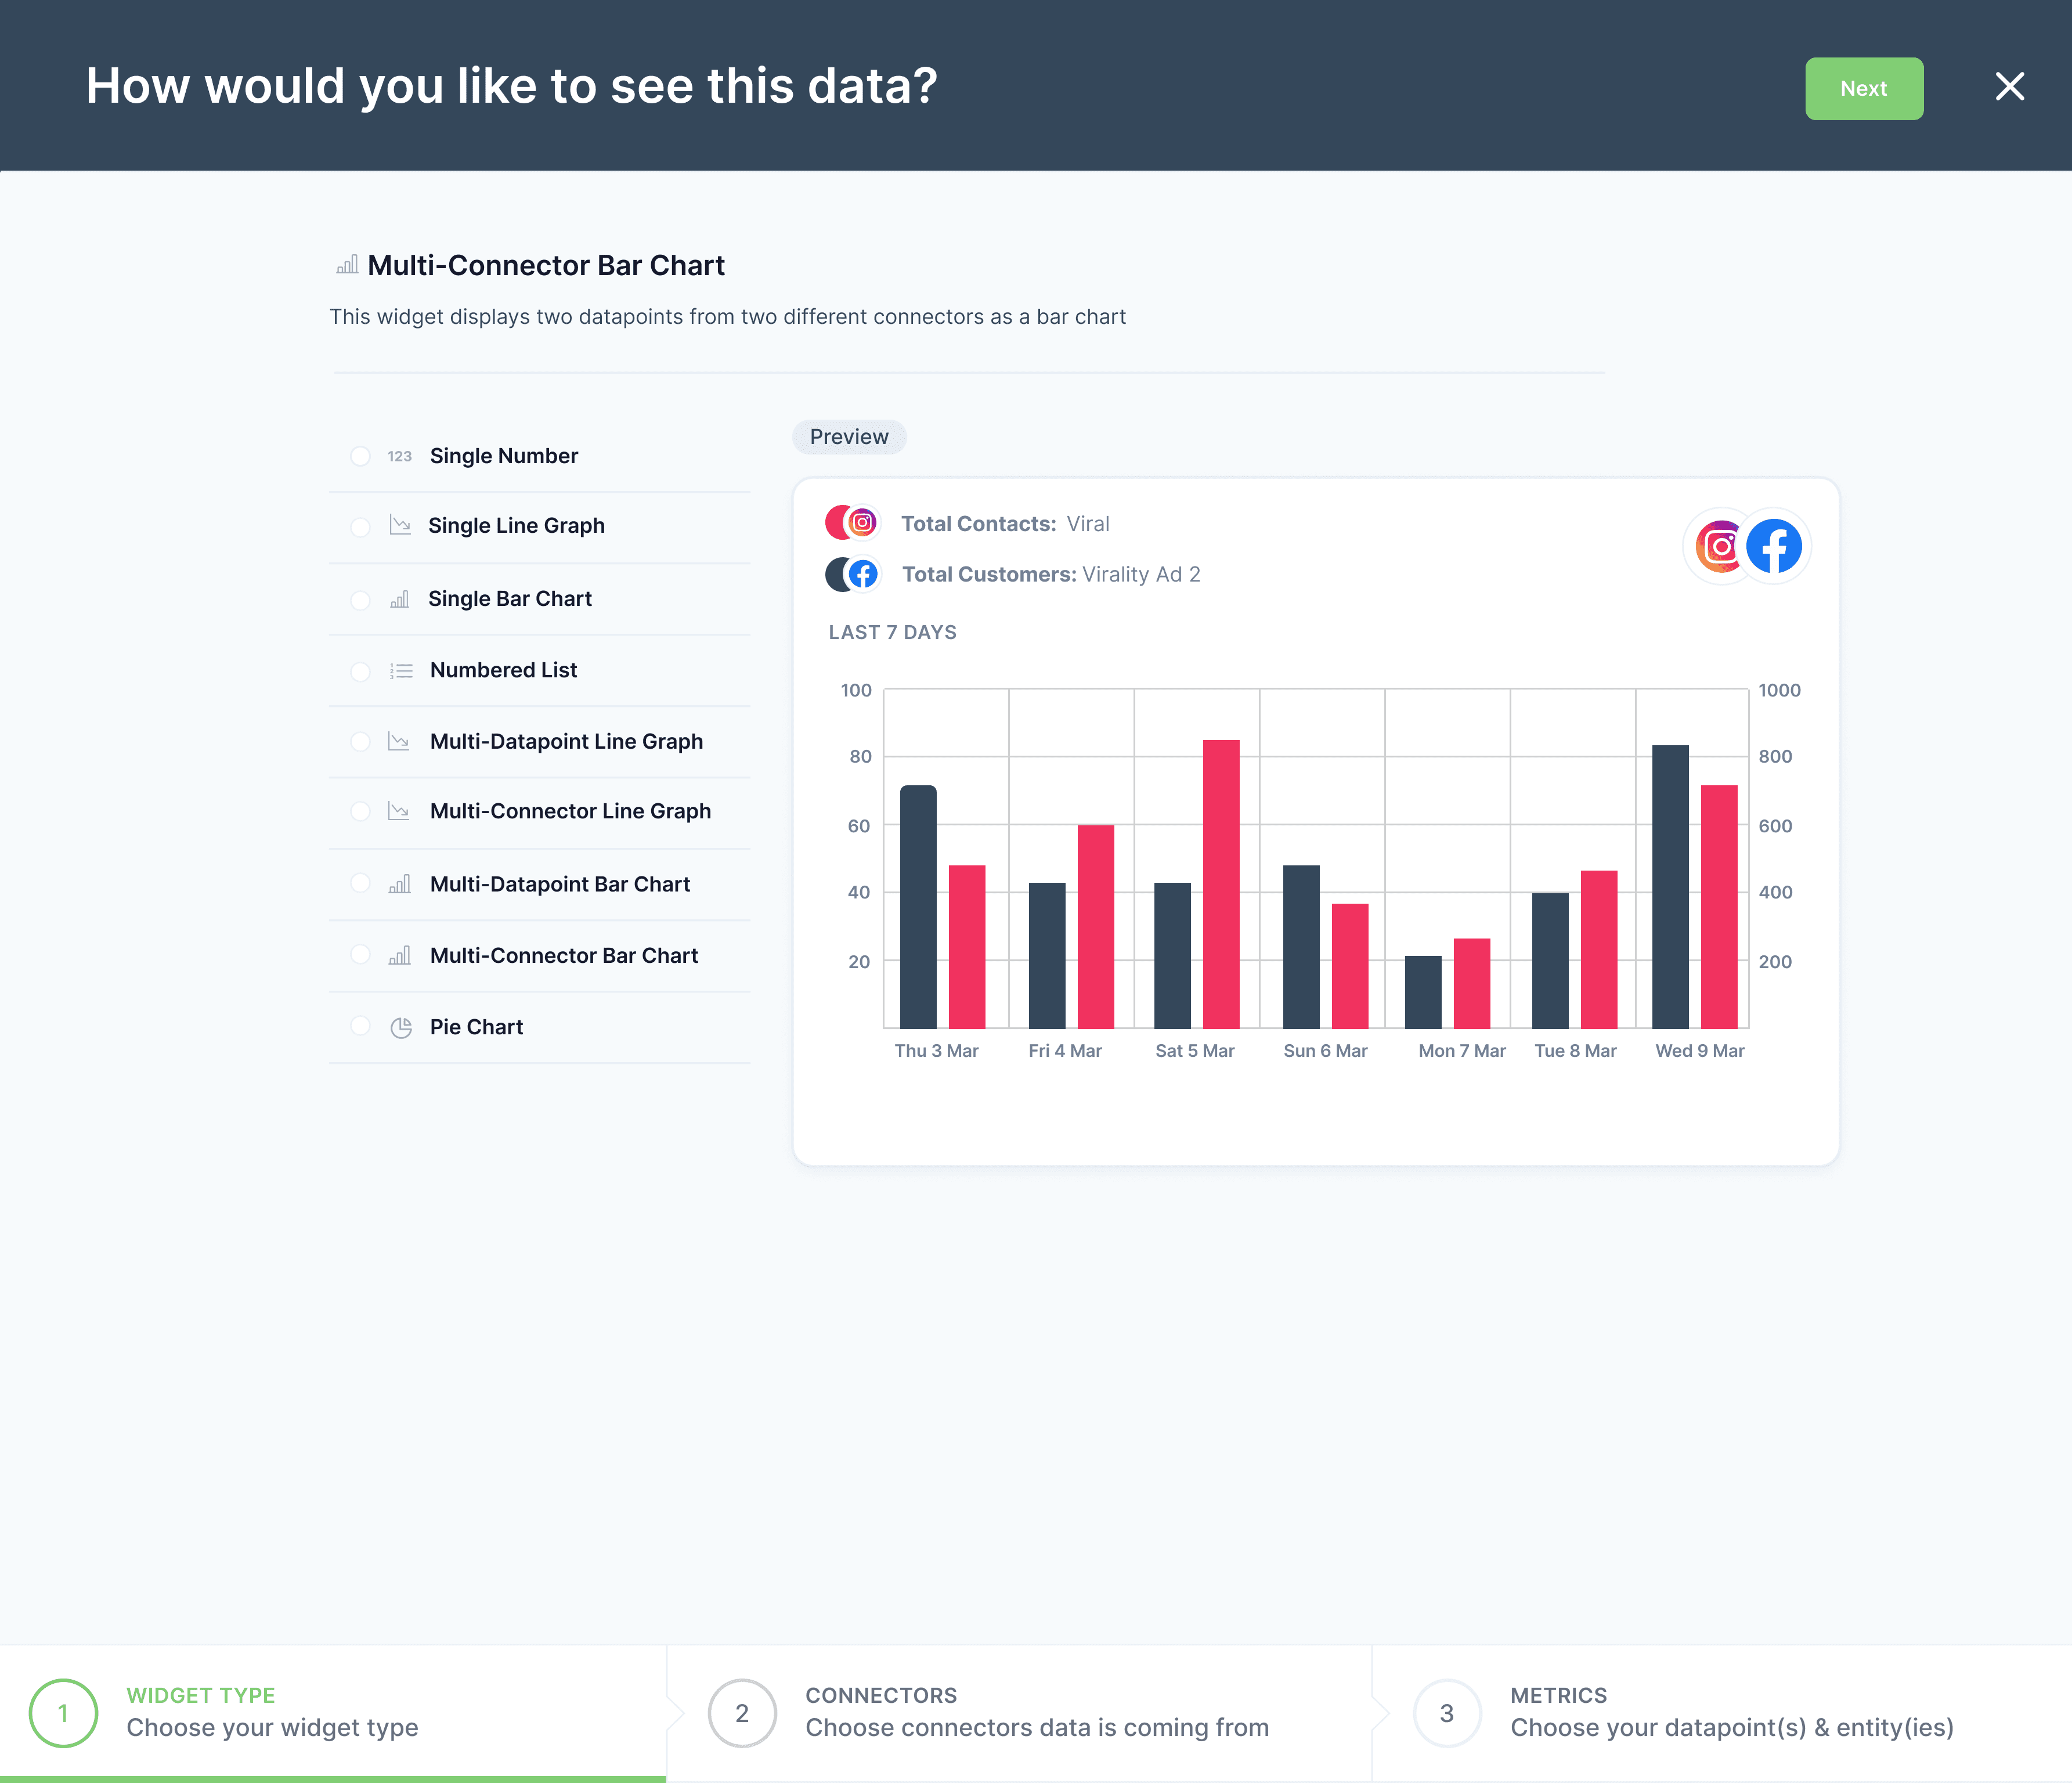Click tallest red bar on Sat 5 Mar

[1221, 884]
